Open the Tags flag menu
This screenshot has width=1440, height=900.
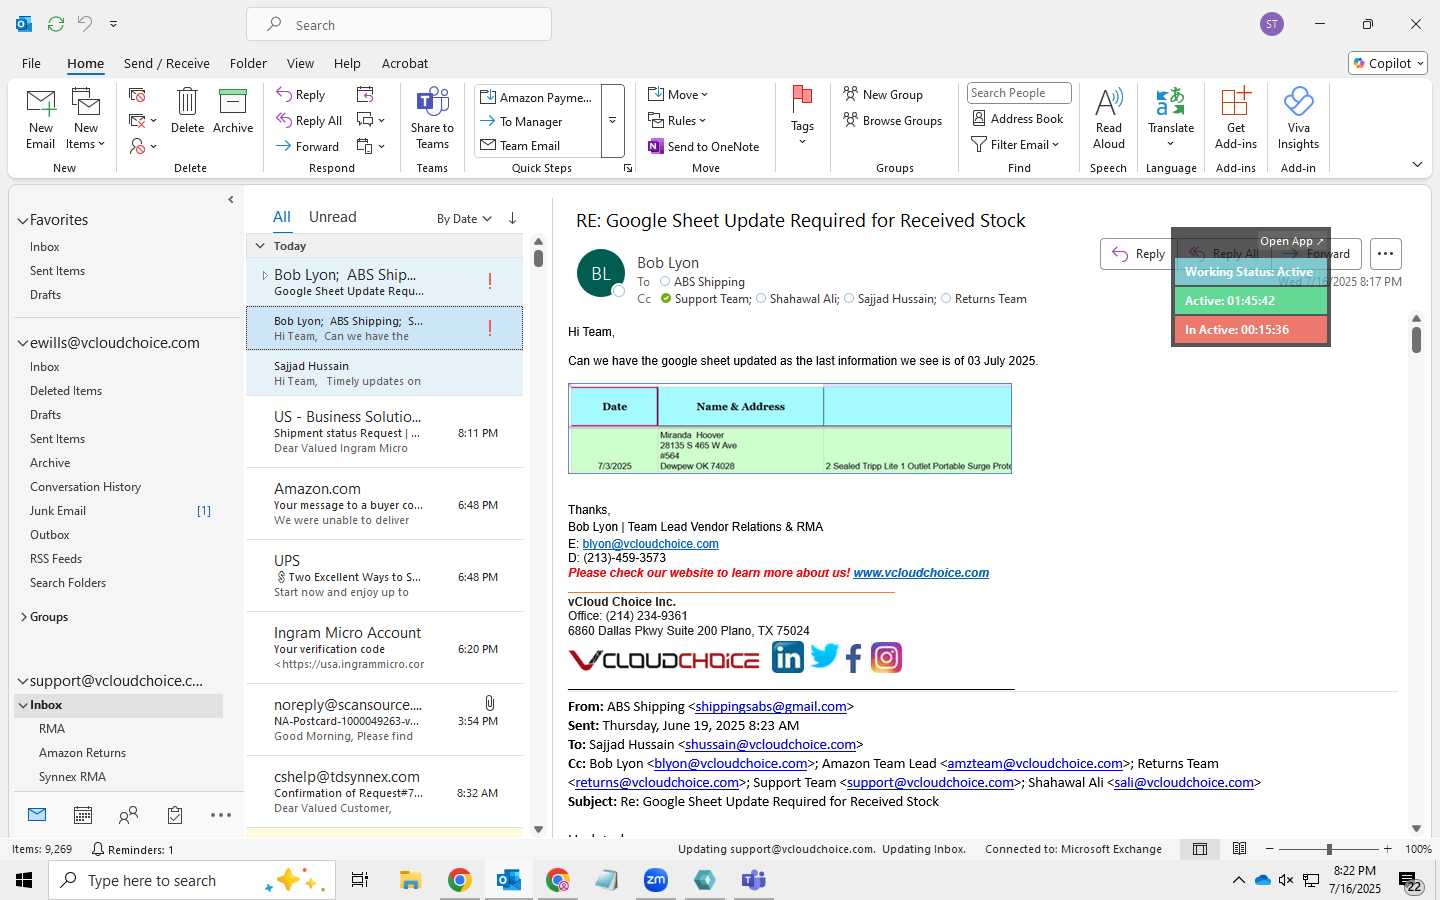coord(802,116)
